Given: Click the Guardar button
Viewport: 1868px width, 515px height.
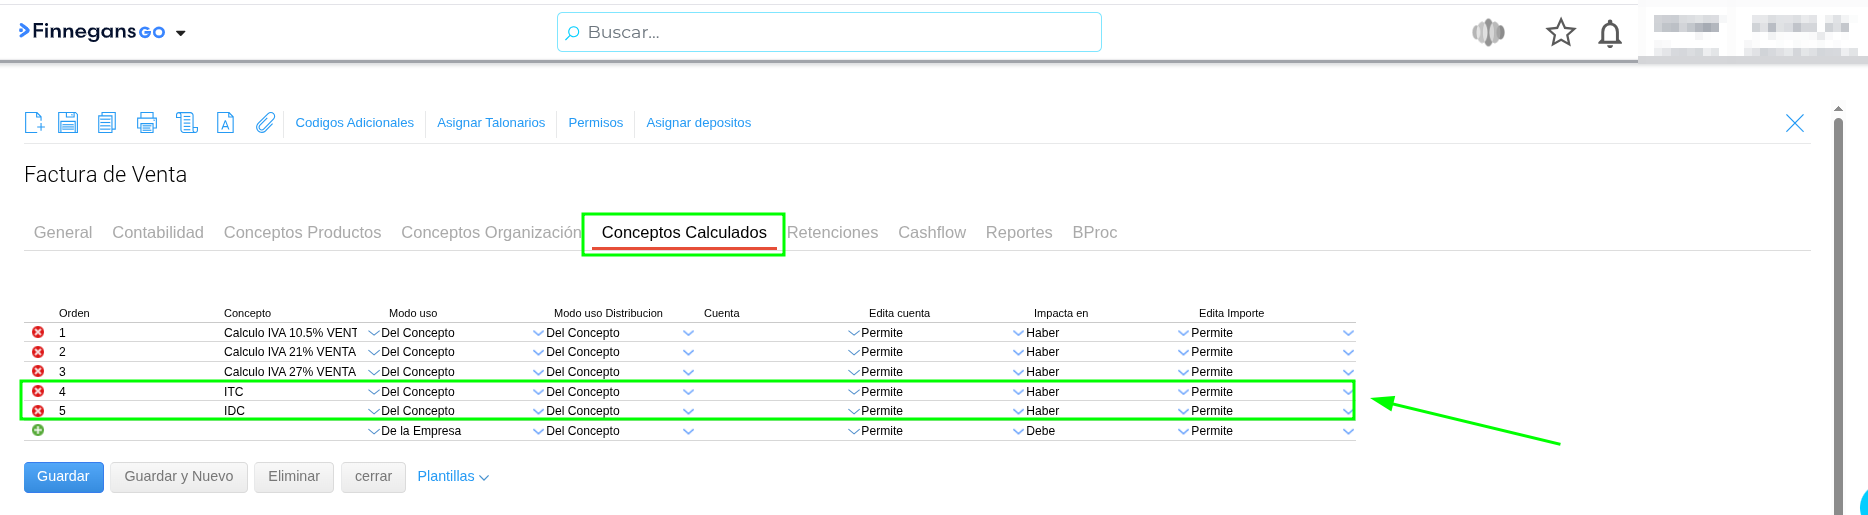Looking at the screenshot, I should point(64,477).
